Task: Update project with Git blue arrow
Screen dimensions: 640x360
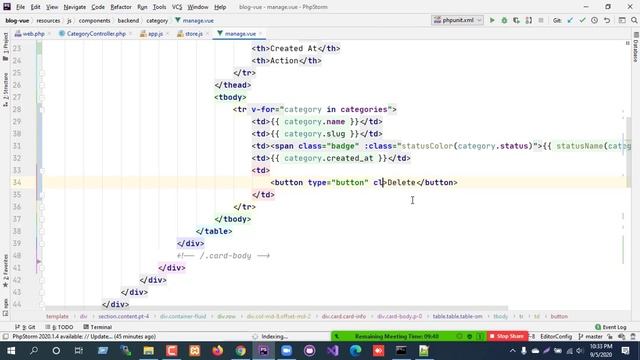Action: [x=570, y=20]
